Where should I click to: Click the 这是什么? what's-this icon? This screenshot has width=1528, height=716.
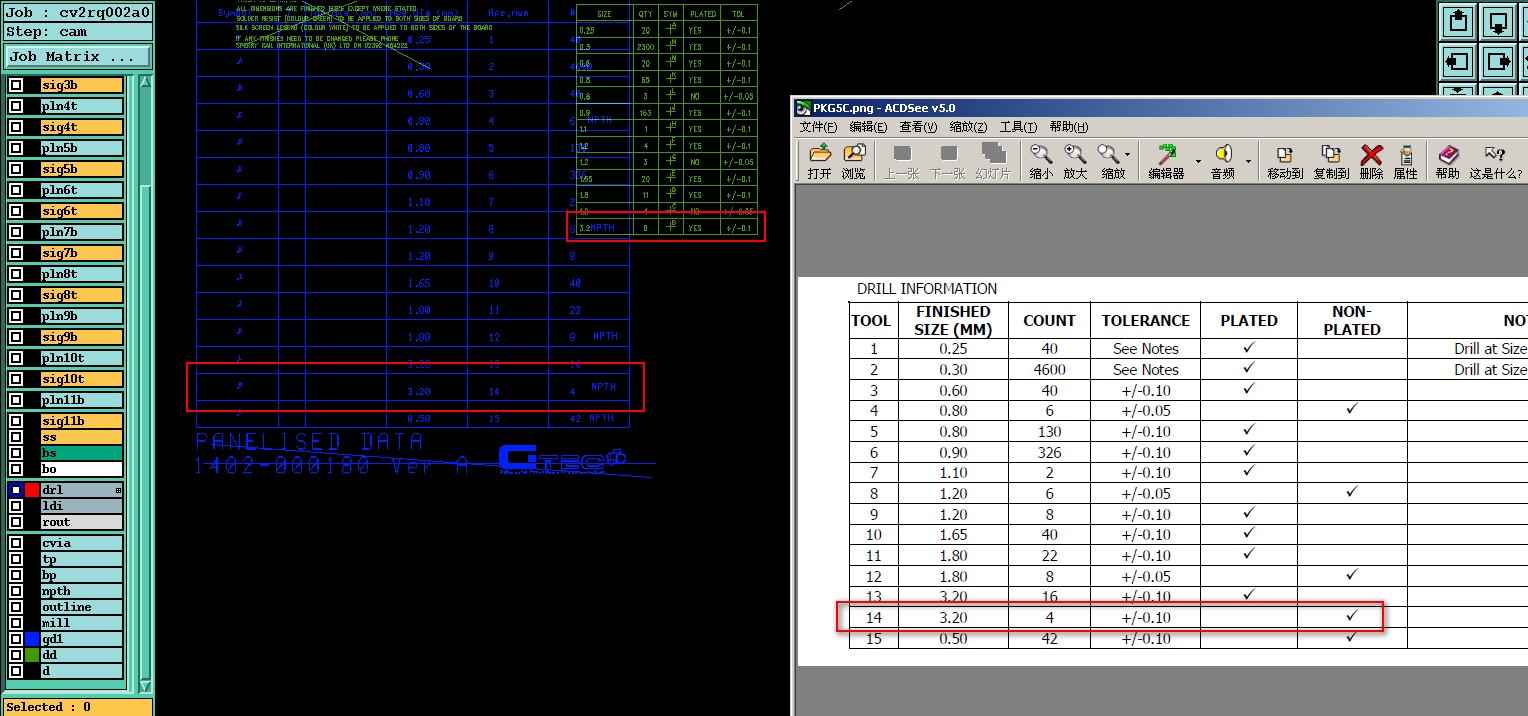pos(1494,154)
